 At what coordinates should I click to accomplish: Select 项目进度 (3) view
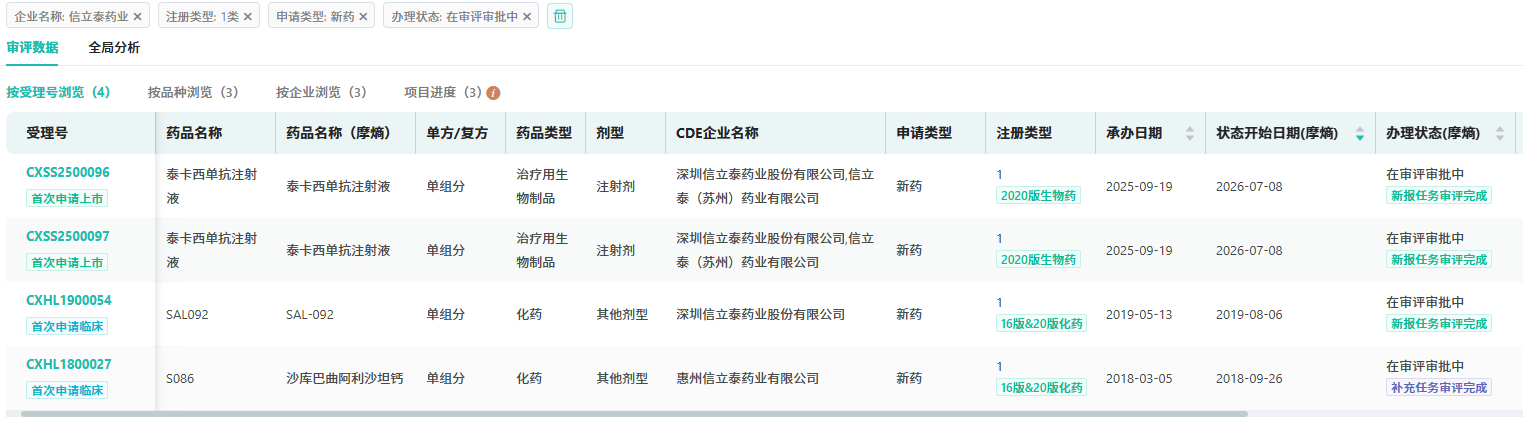pyautogui.click(x=443, y=92)
